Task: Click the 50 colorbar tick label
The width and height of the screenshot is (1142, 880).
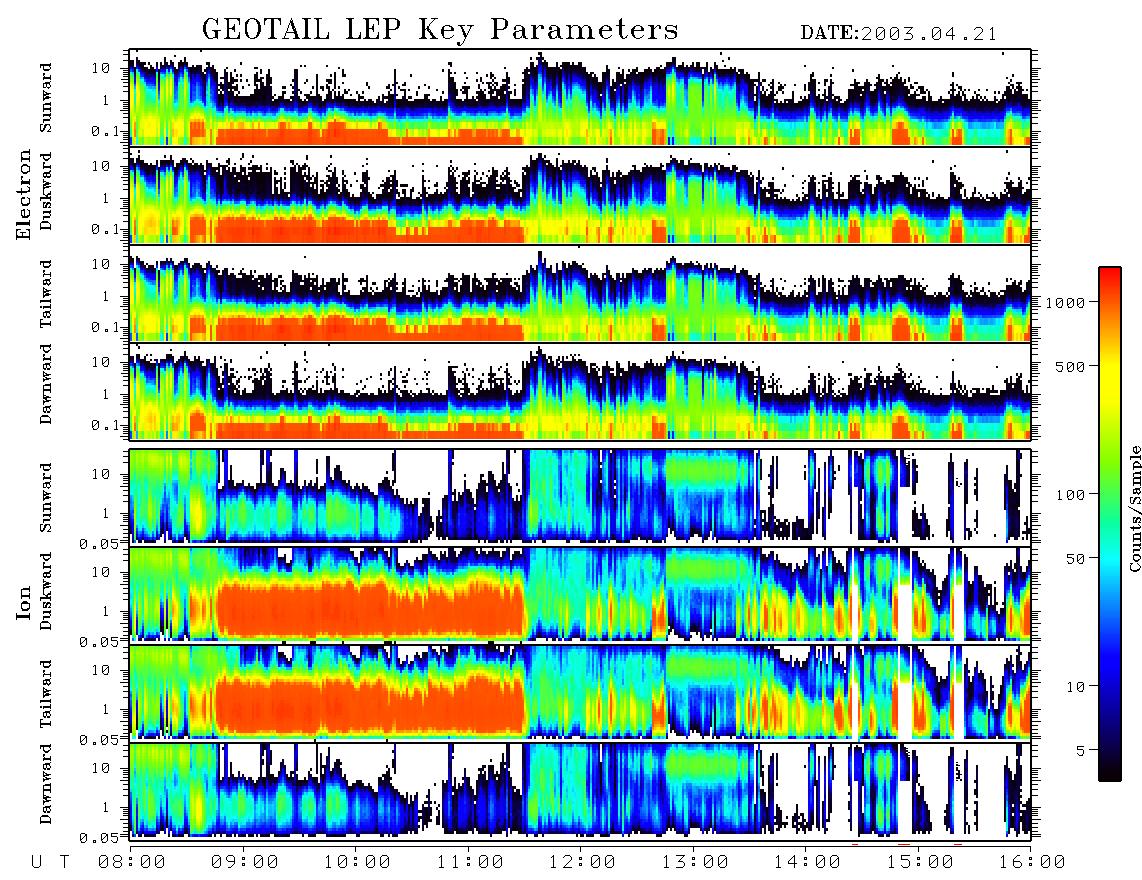Action: coord(1075,559)
